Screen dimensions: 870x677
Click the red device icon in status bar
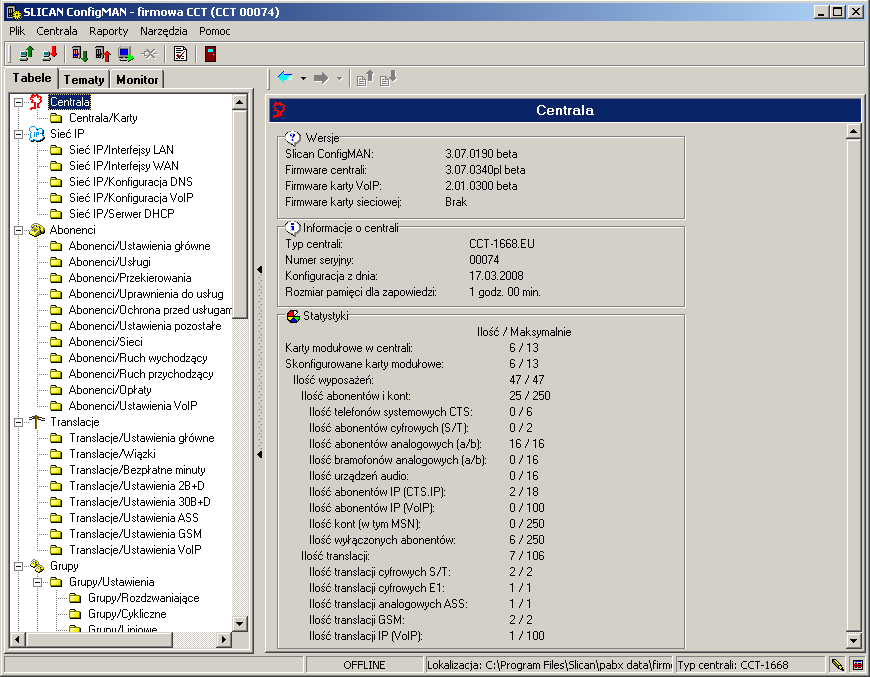pos(858,665)
